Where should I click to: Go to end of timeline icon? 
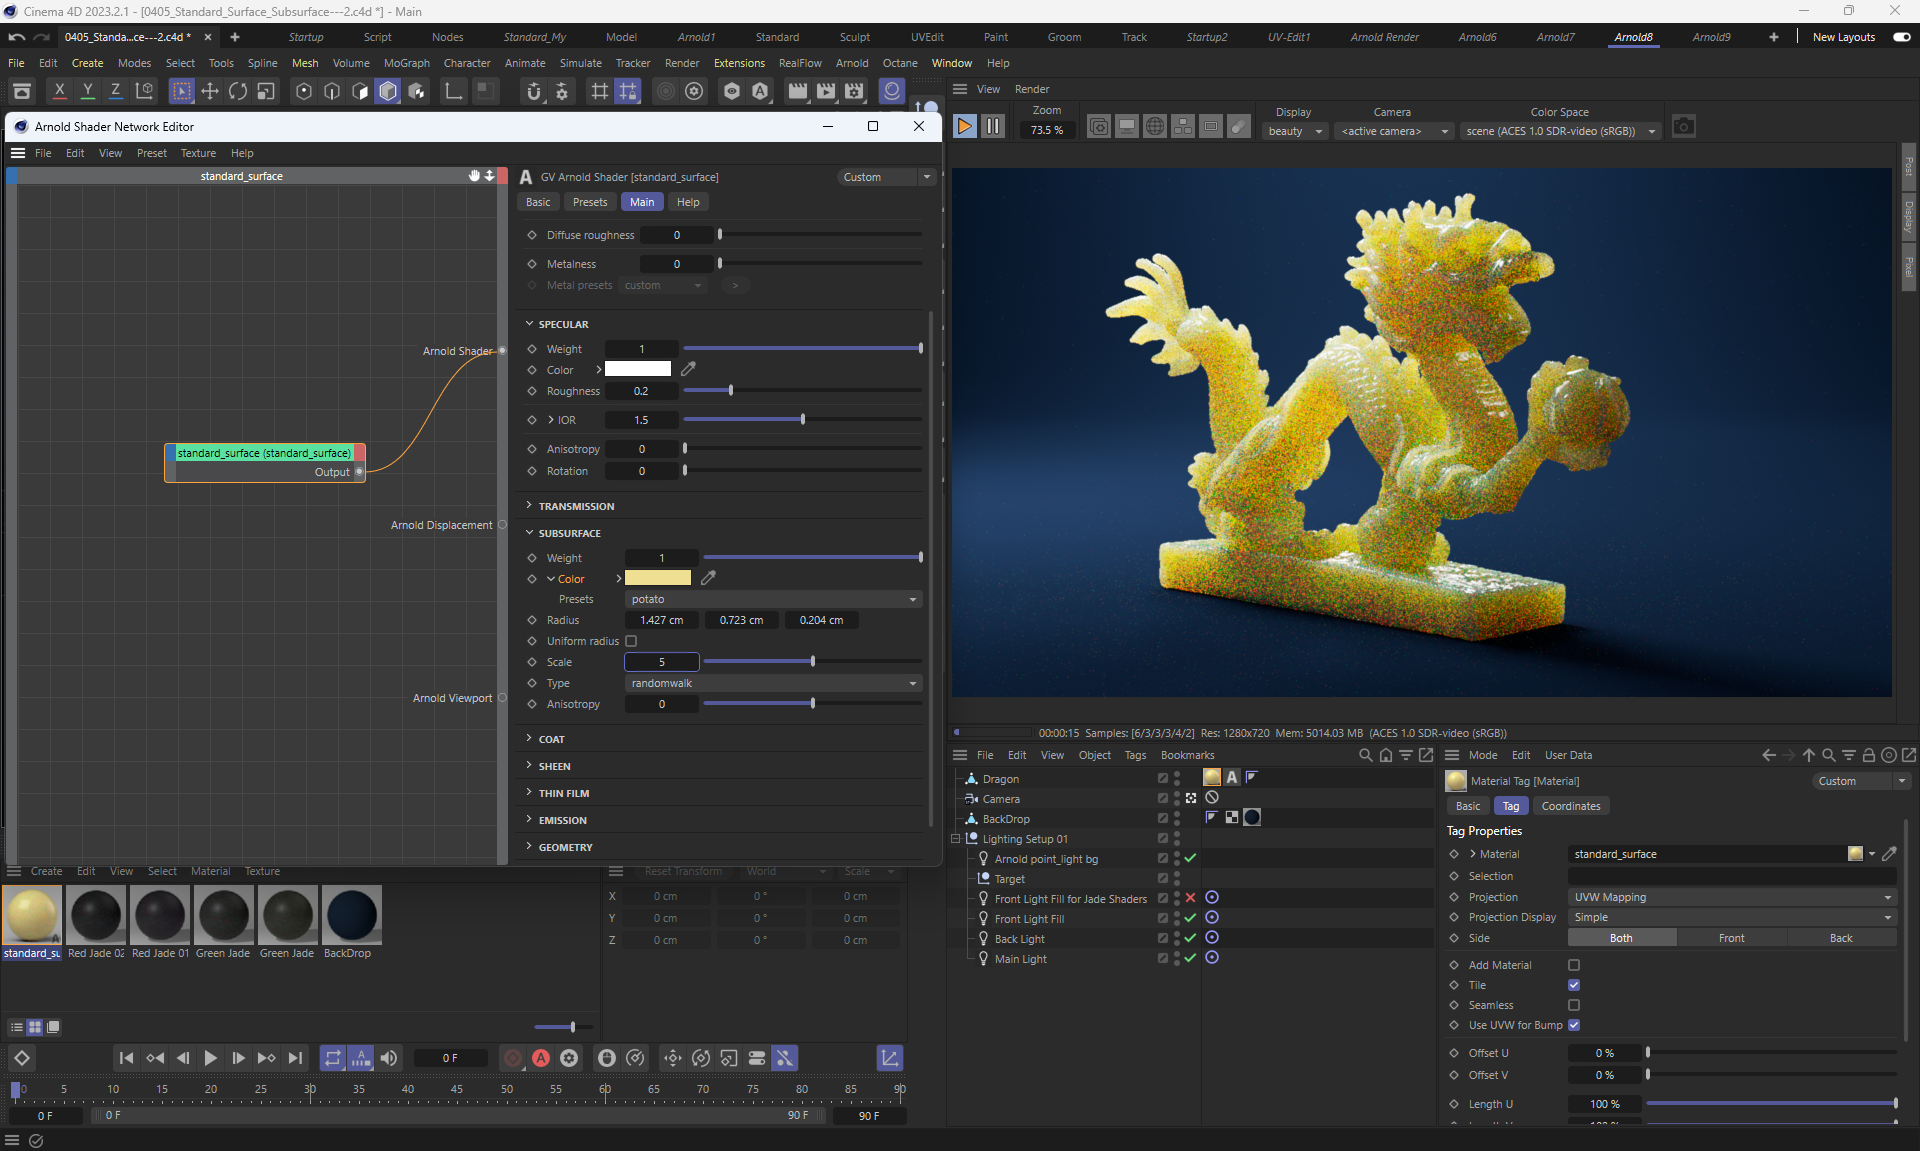[x=295, y=1058]
